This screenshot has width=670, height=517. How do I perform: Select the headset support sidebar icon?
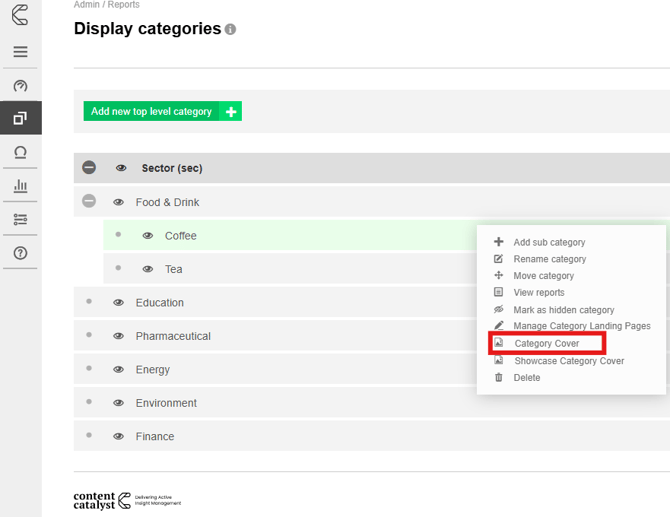tap(20, 152)
